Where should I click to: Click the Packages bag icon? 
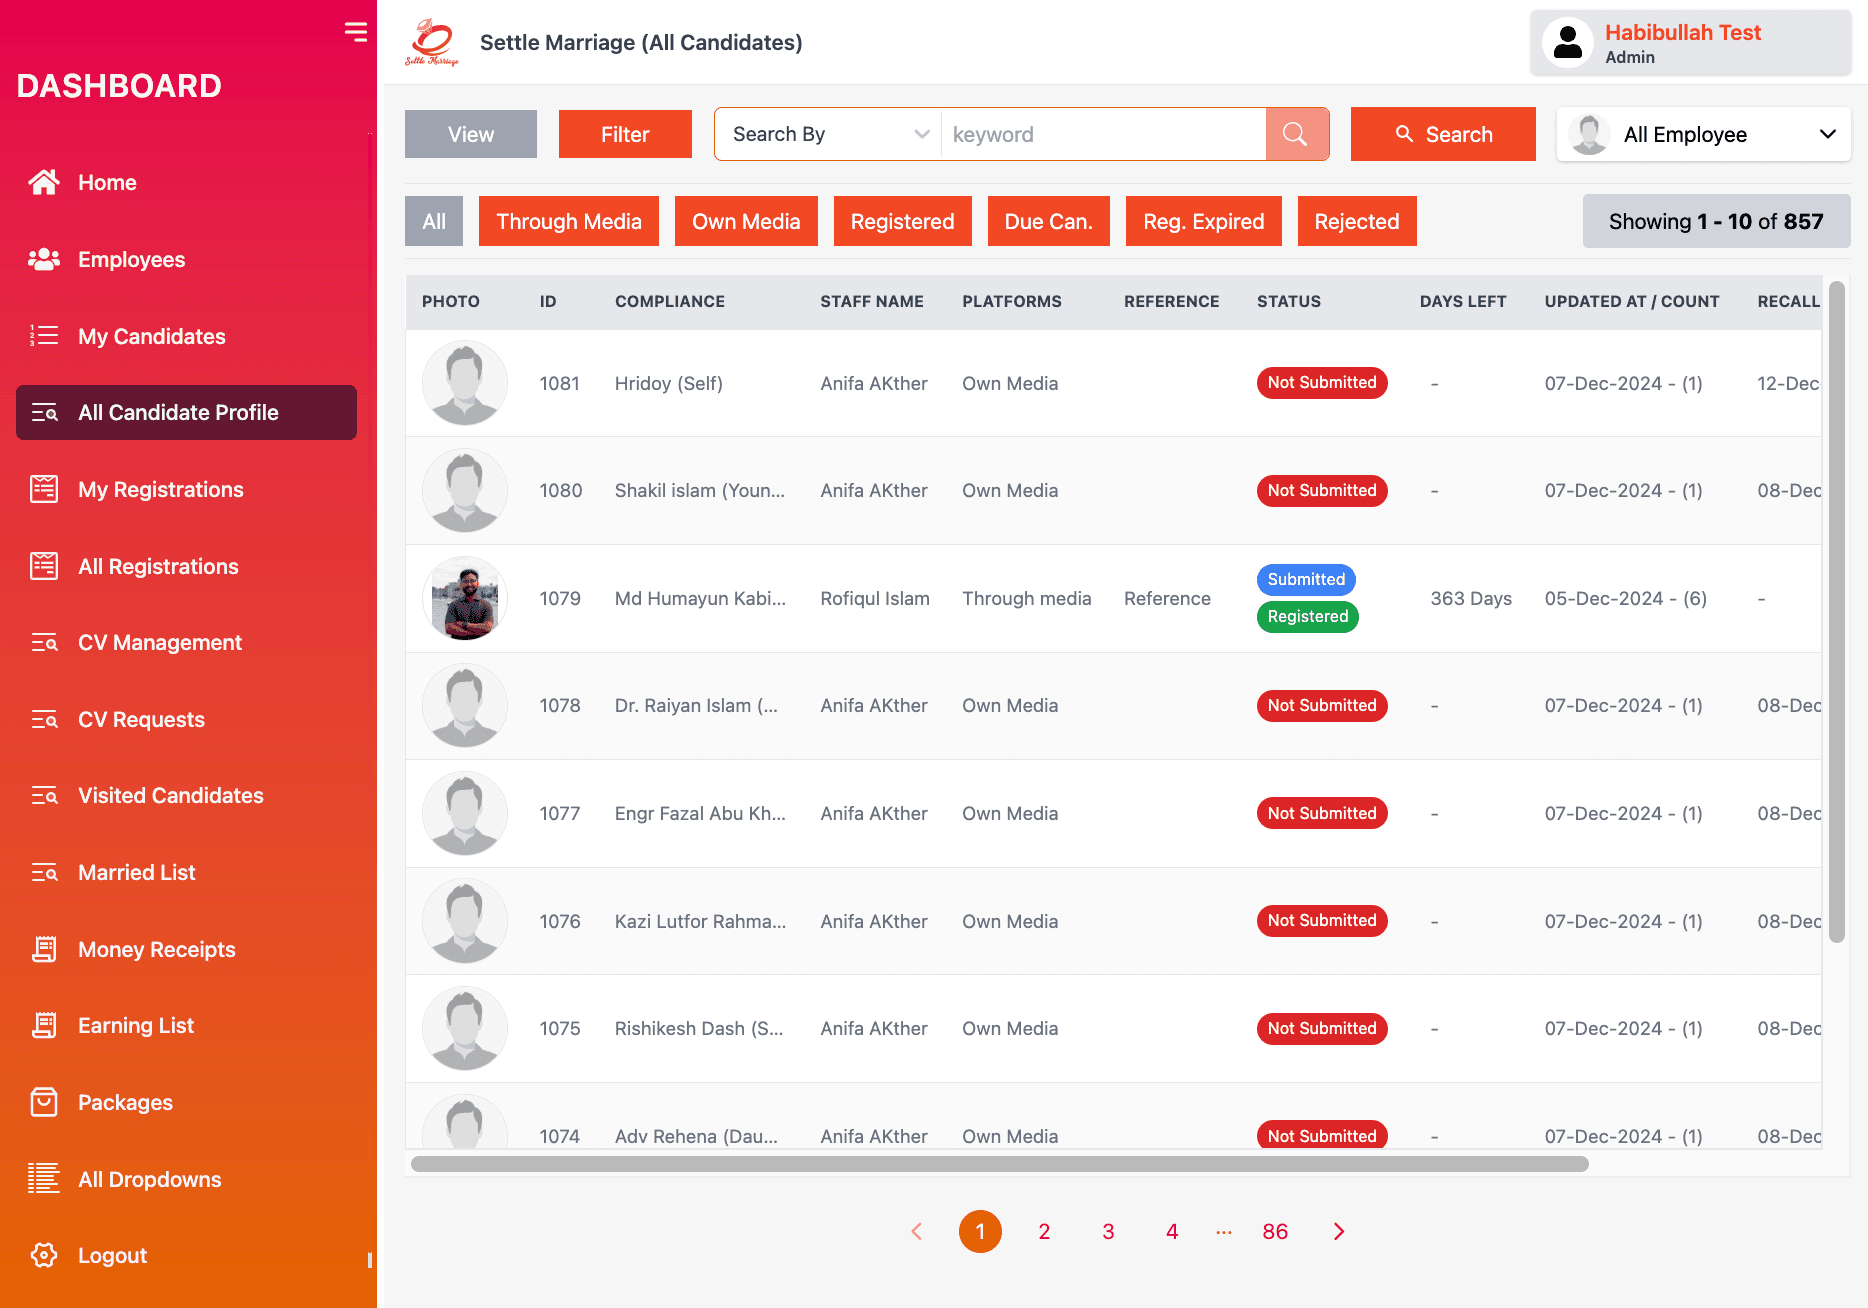click(x=44, y=1102)
